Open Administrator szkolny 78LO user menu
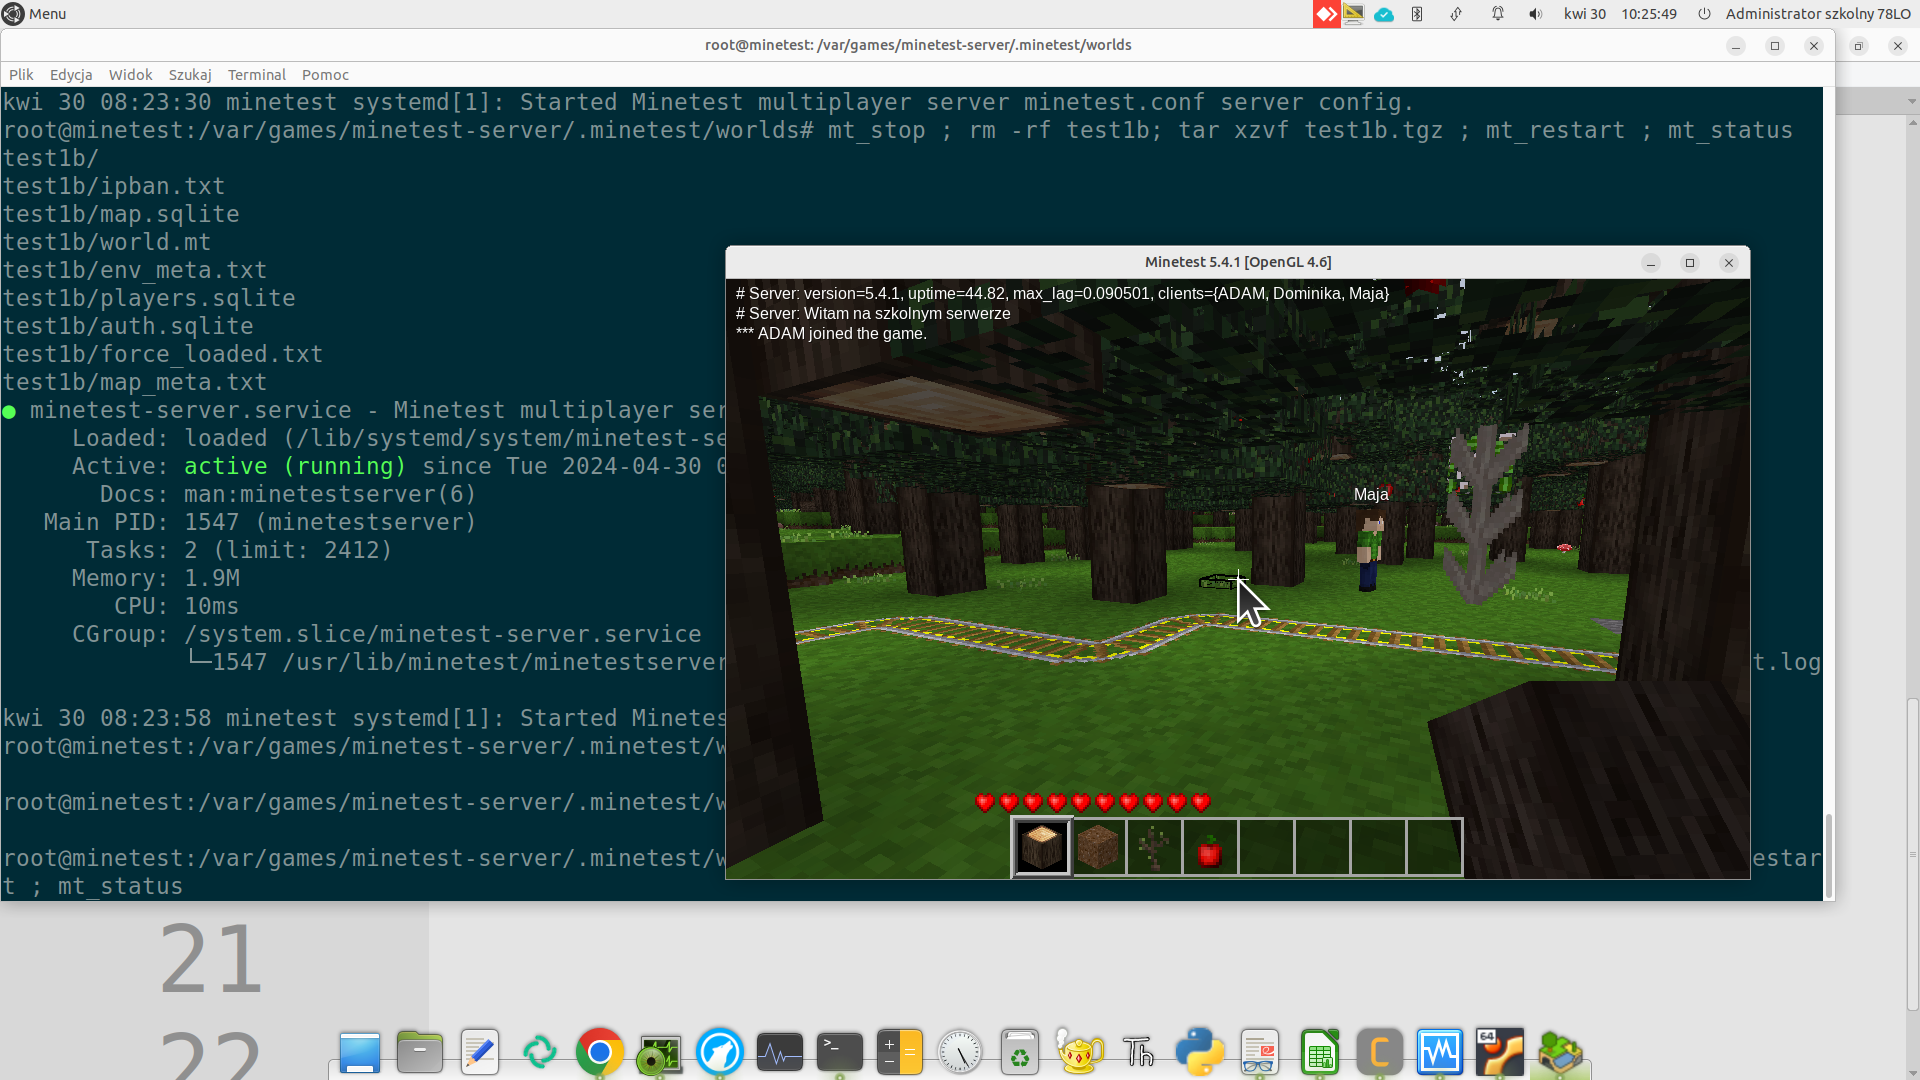 1818,14
